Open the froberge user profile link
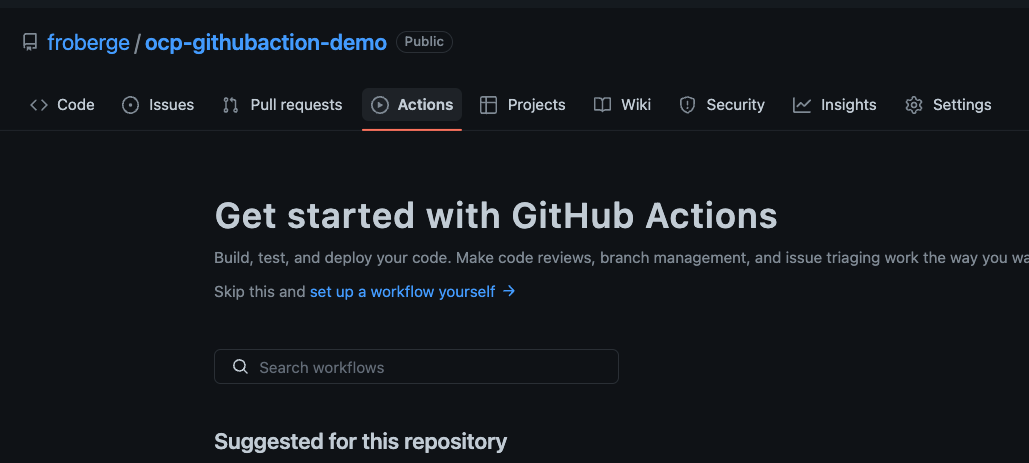The width and height of the screenshot is (1029, 463). 89,43
